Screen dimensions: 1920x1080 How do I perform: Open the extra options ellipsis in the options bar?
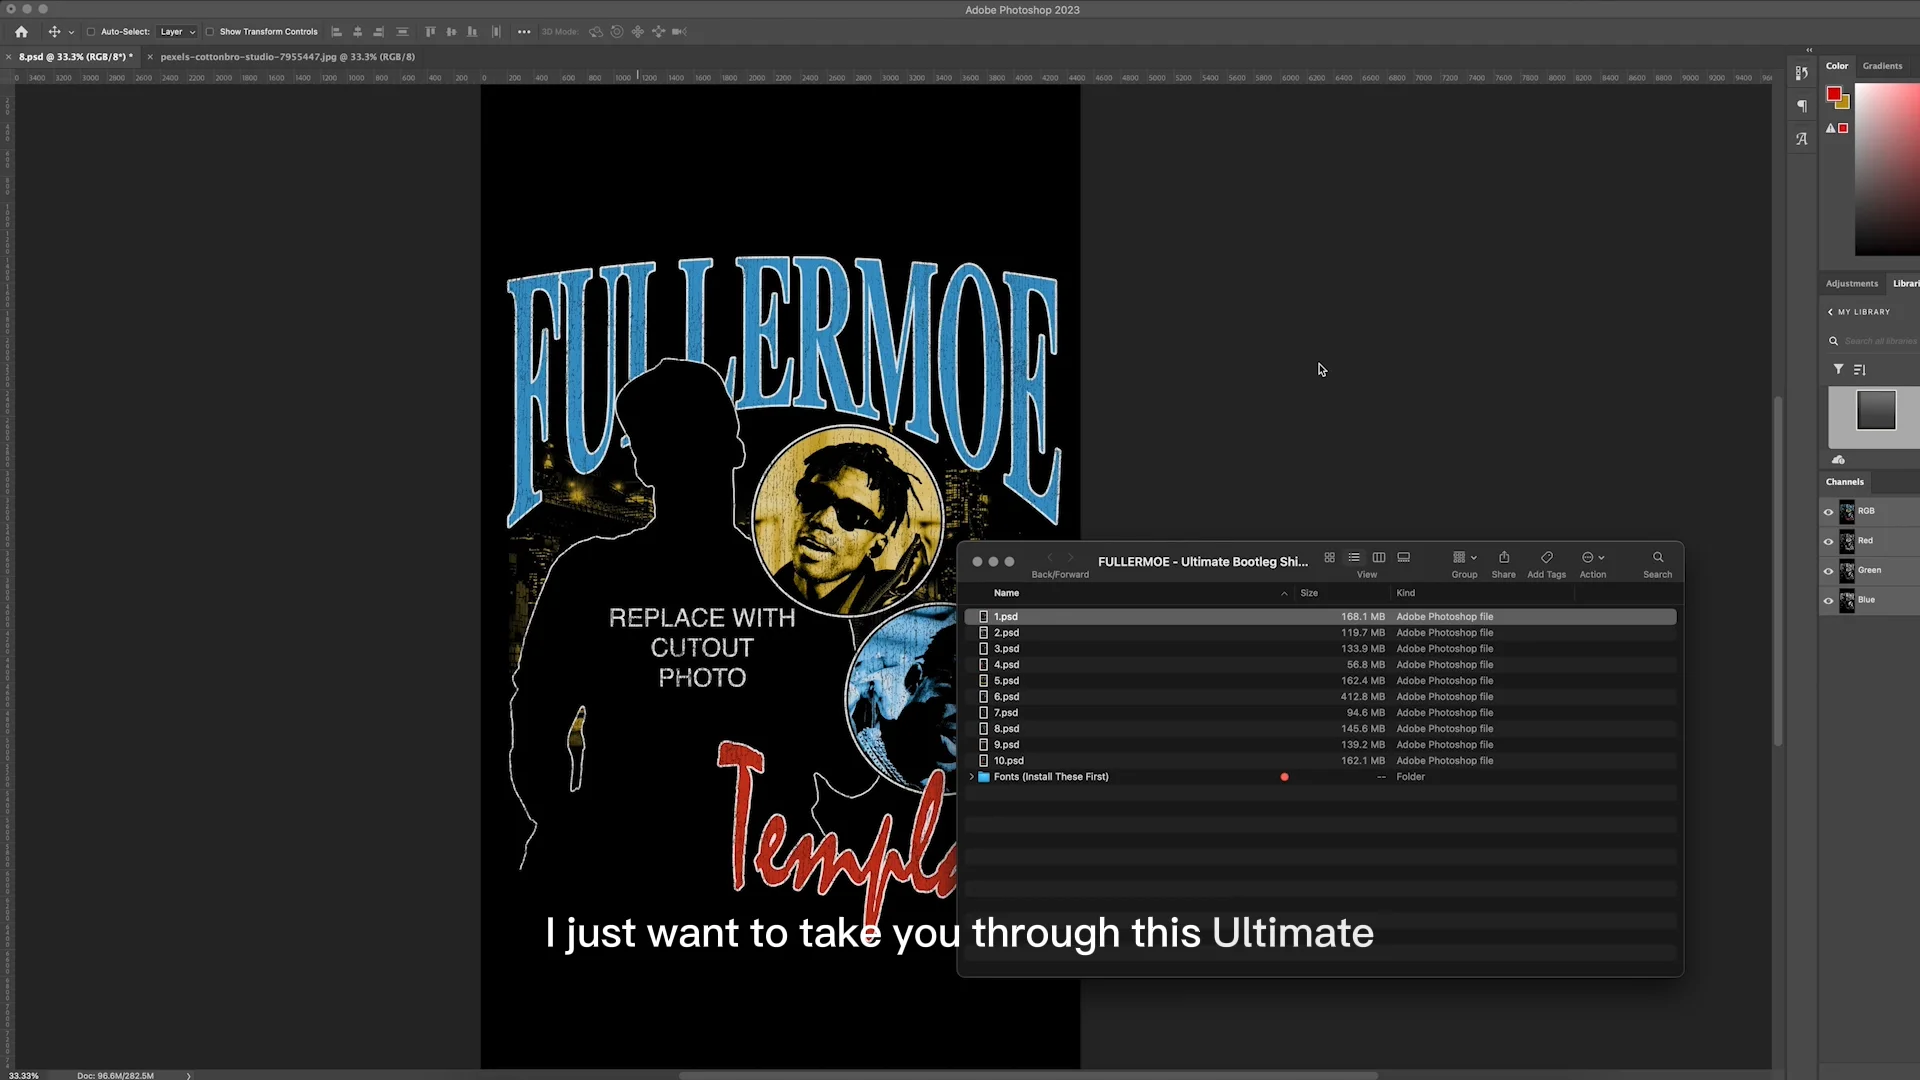(523, 31)
